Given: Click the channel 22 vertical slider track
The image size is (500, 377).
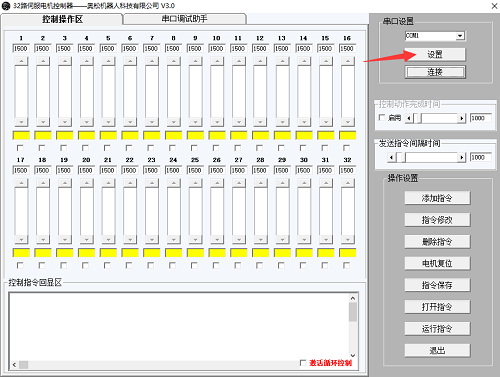Looking at the screenshot, I should point(130,211).
